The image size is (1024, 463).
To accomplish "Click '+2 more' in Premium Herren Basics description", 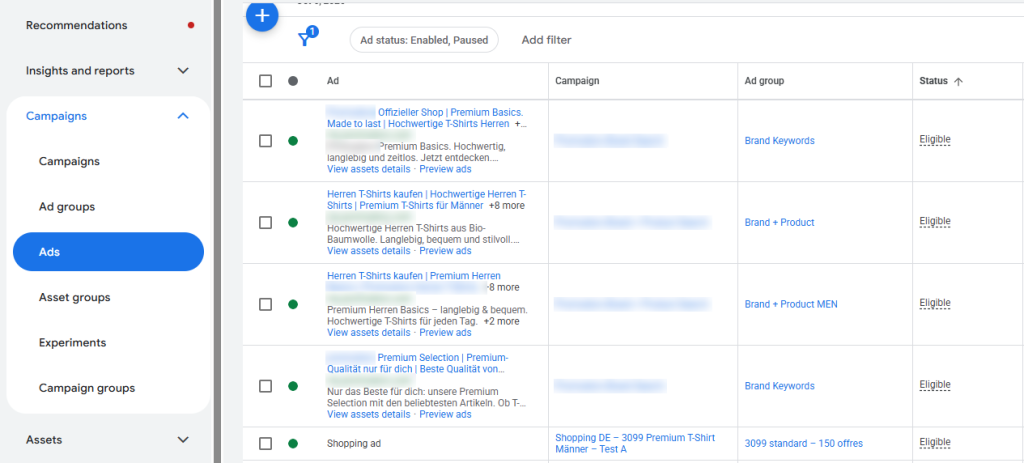I will pos(502,321).
